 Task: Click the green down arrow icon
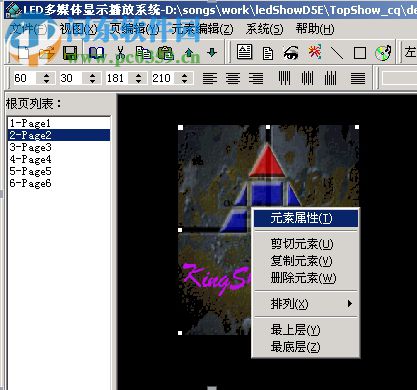212,53
